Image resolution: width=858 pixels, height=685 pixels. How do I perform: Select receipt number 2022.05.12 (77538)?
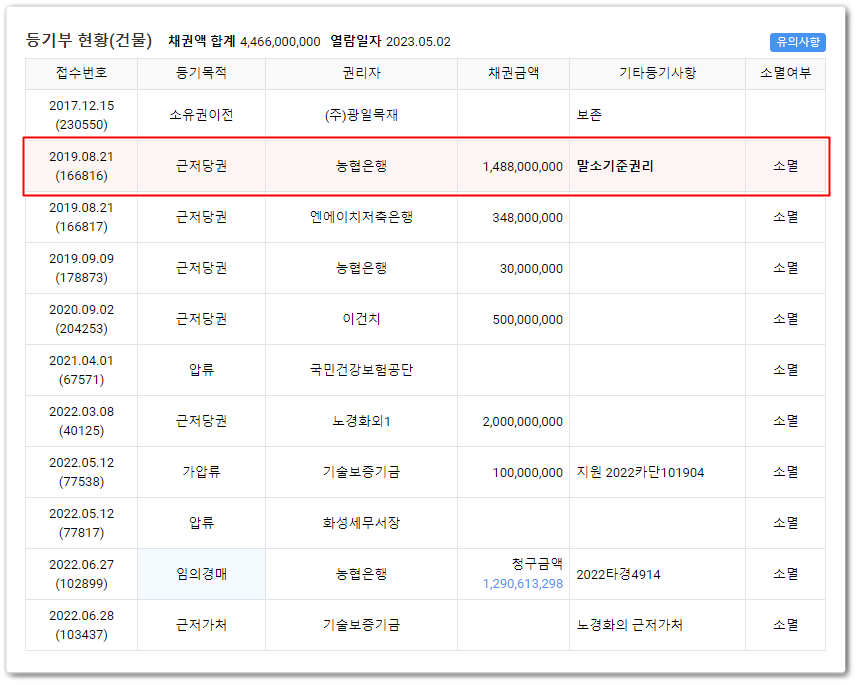pyautogui.click(x=82, y=472)
